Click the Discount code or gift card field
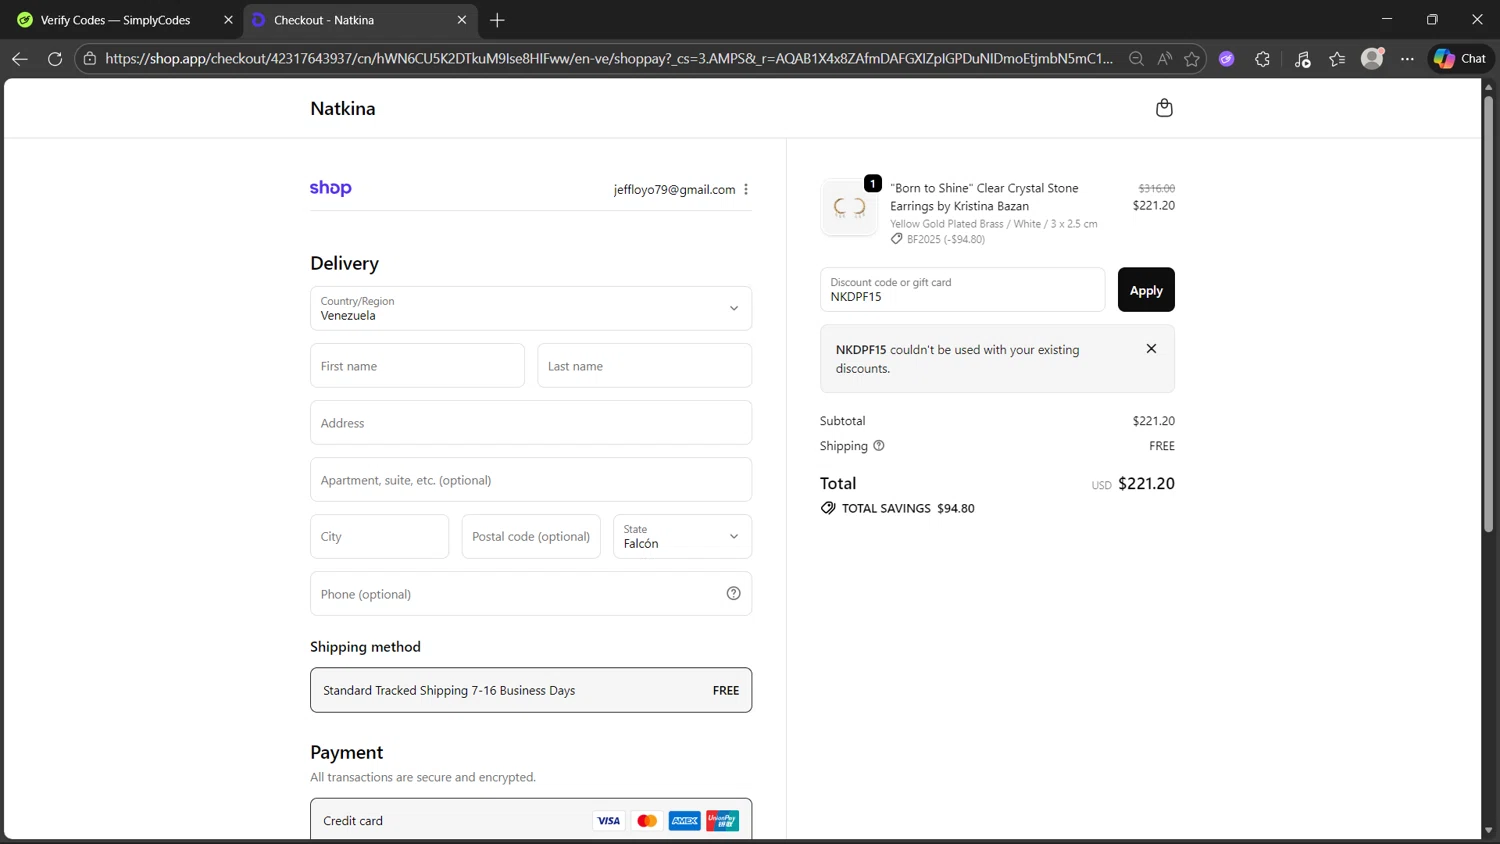Image resolution: width=1500 pixels, height=844 pixels. [x=962, y=289]
